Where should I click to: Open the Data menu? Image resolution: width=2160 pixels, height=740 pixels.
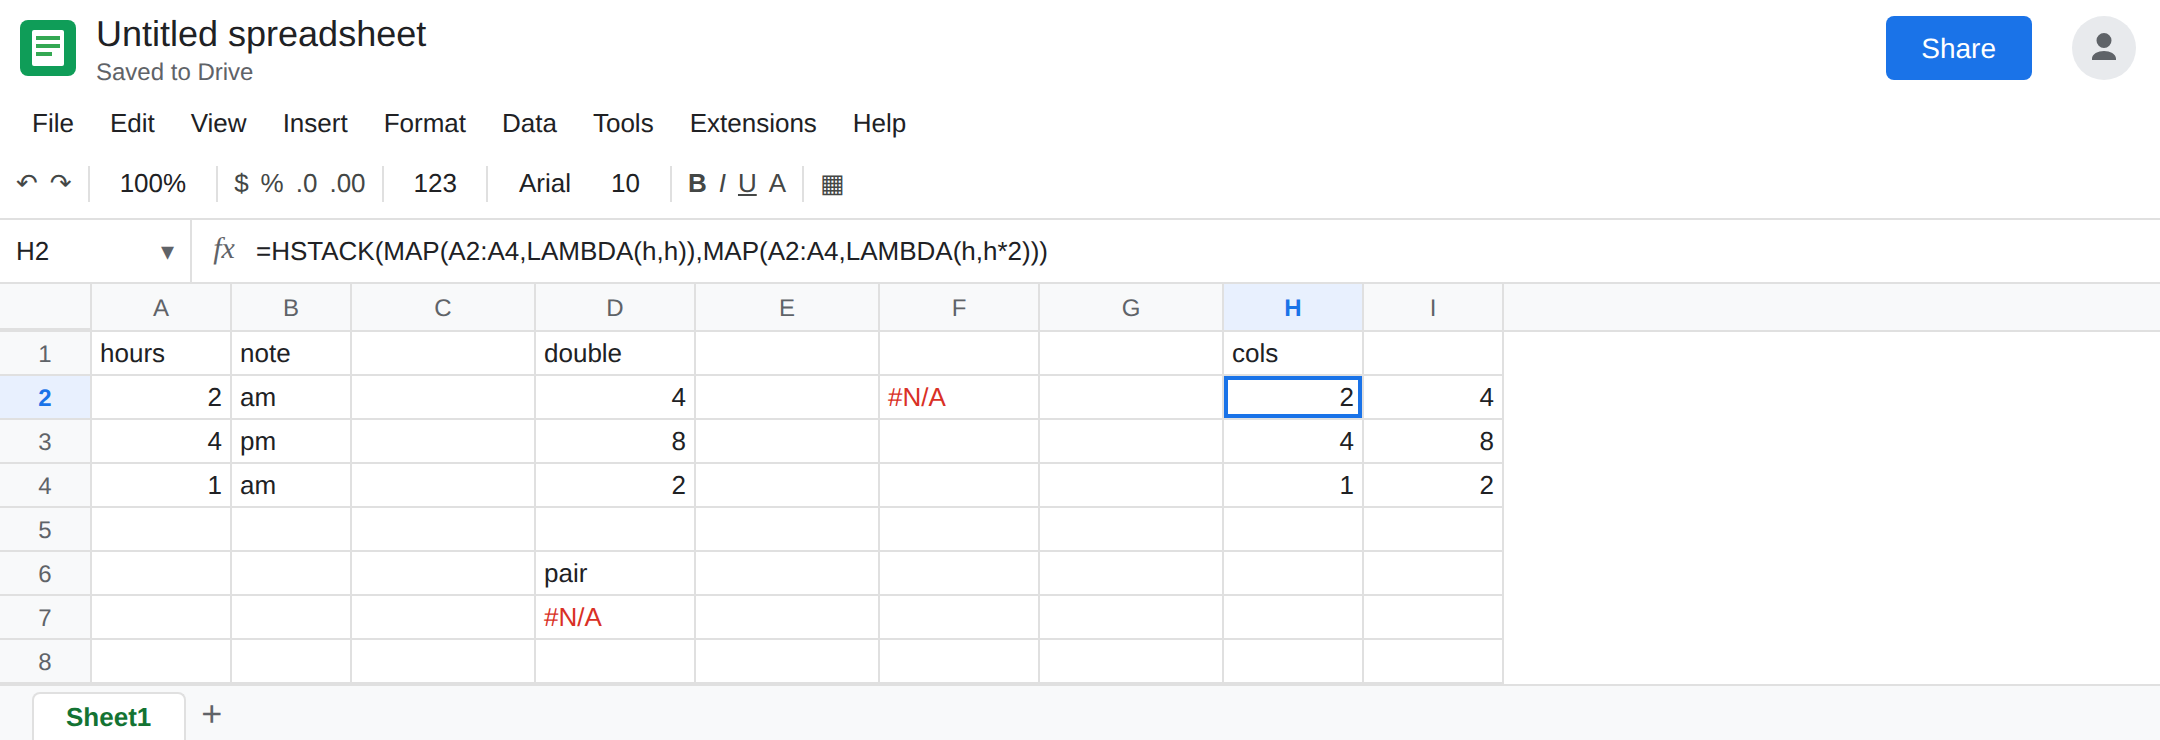(x=529, y=123)
